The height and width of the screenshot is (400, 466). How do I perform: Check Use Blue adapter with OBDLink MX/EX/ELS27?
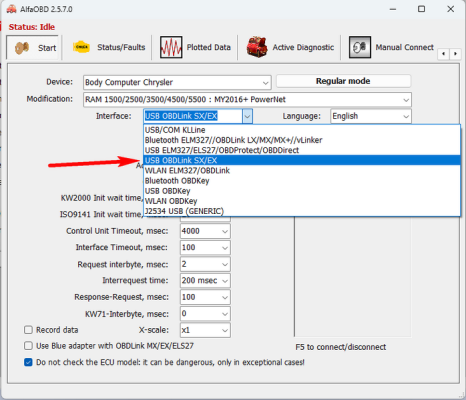[x=28, y=346]
